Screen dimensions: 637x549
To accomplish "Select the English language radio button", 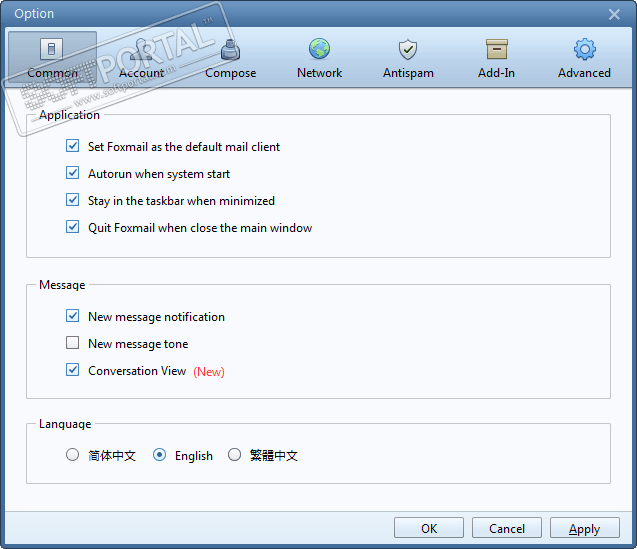I will tap(159, 455).
